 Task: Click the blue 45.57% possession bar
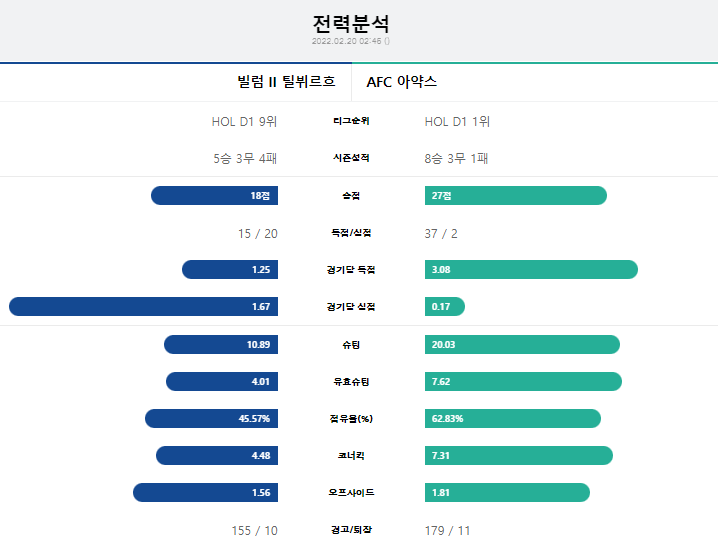tap(212, 419)
